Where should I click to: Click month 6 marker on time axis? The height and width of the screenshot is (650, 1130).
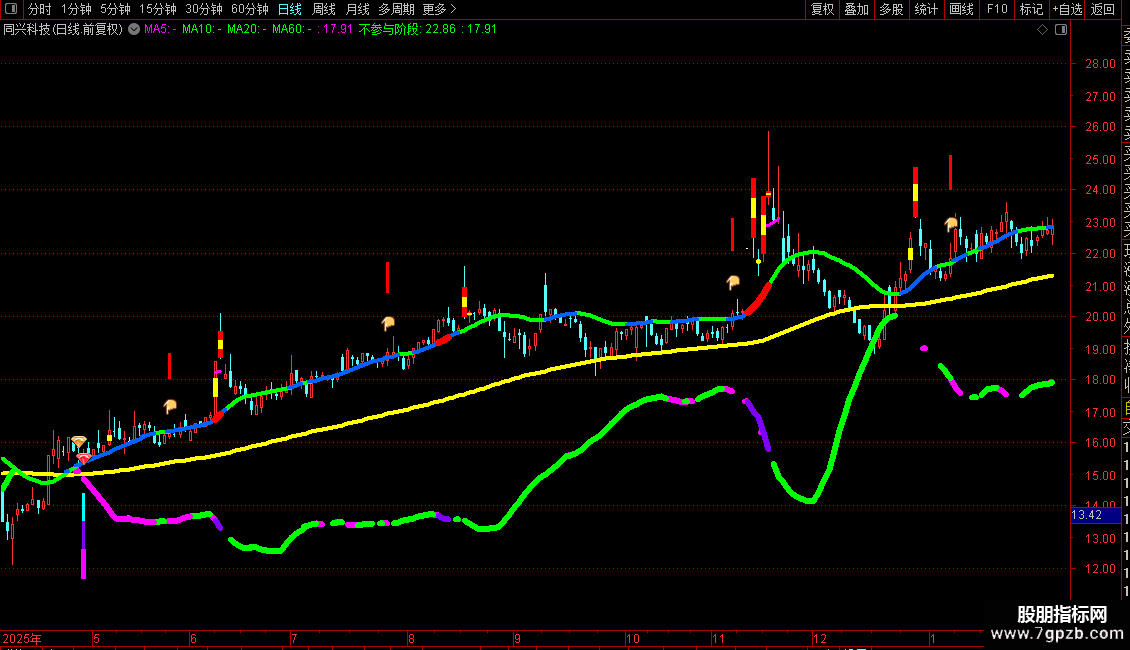coord(193,639)
